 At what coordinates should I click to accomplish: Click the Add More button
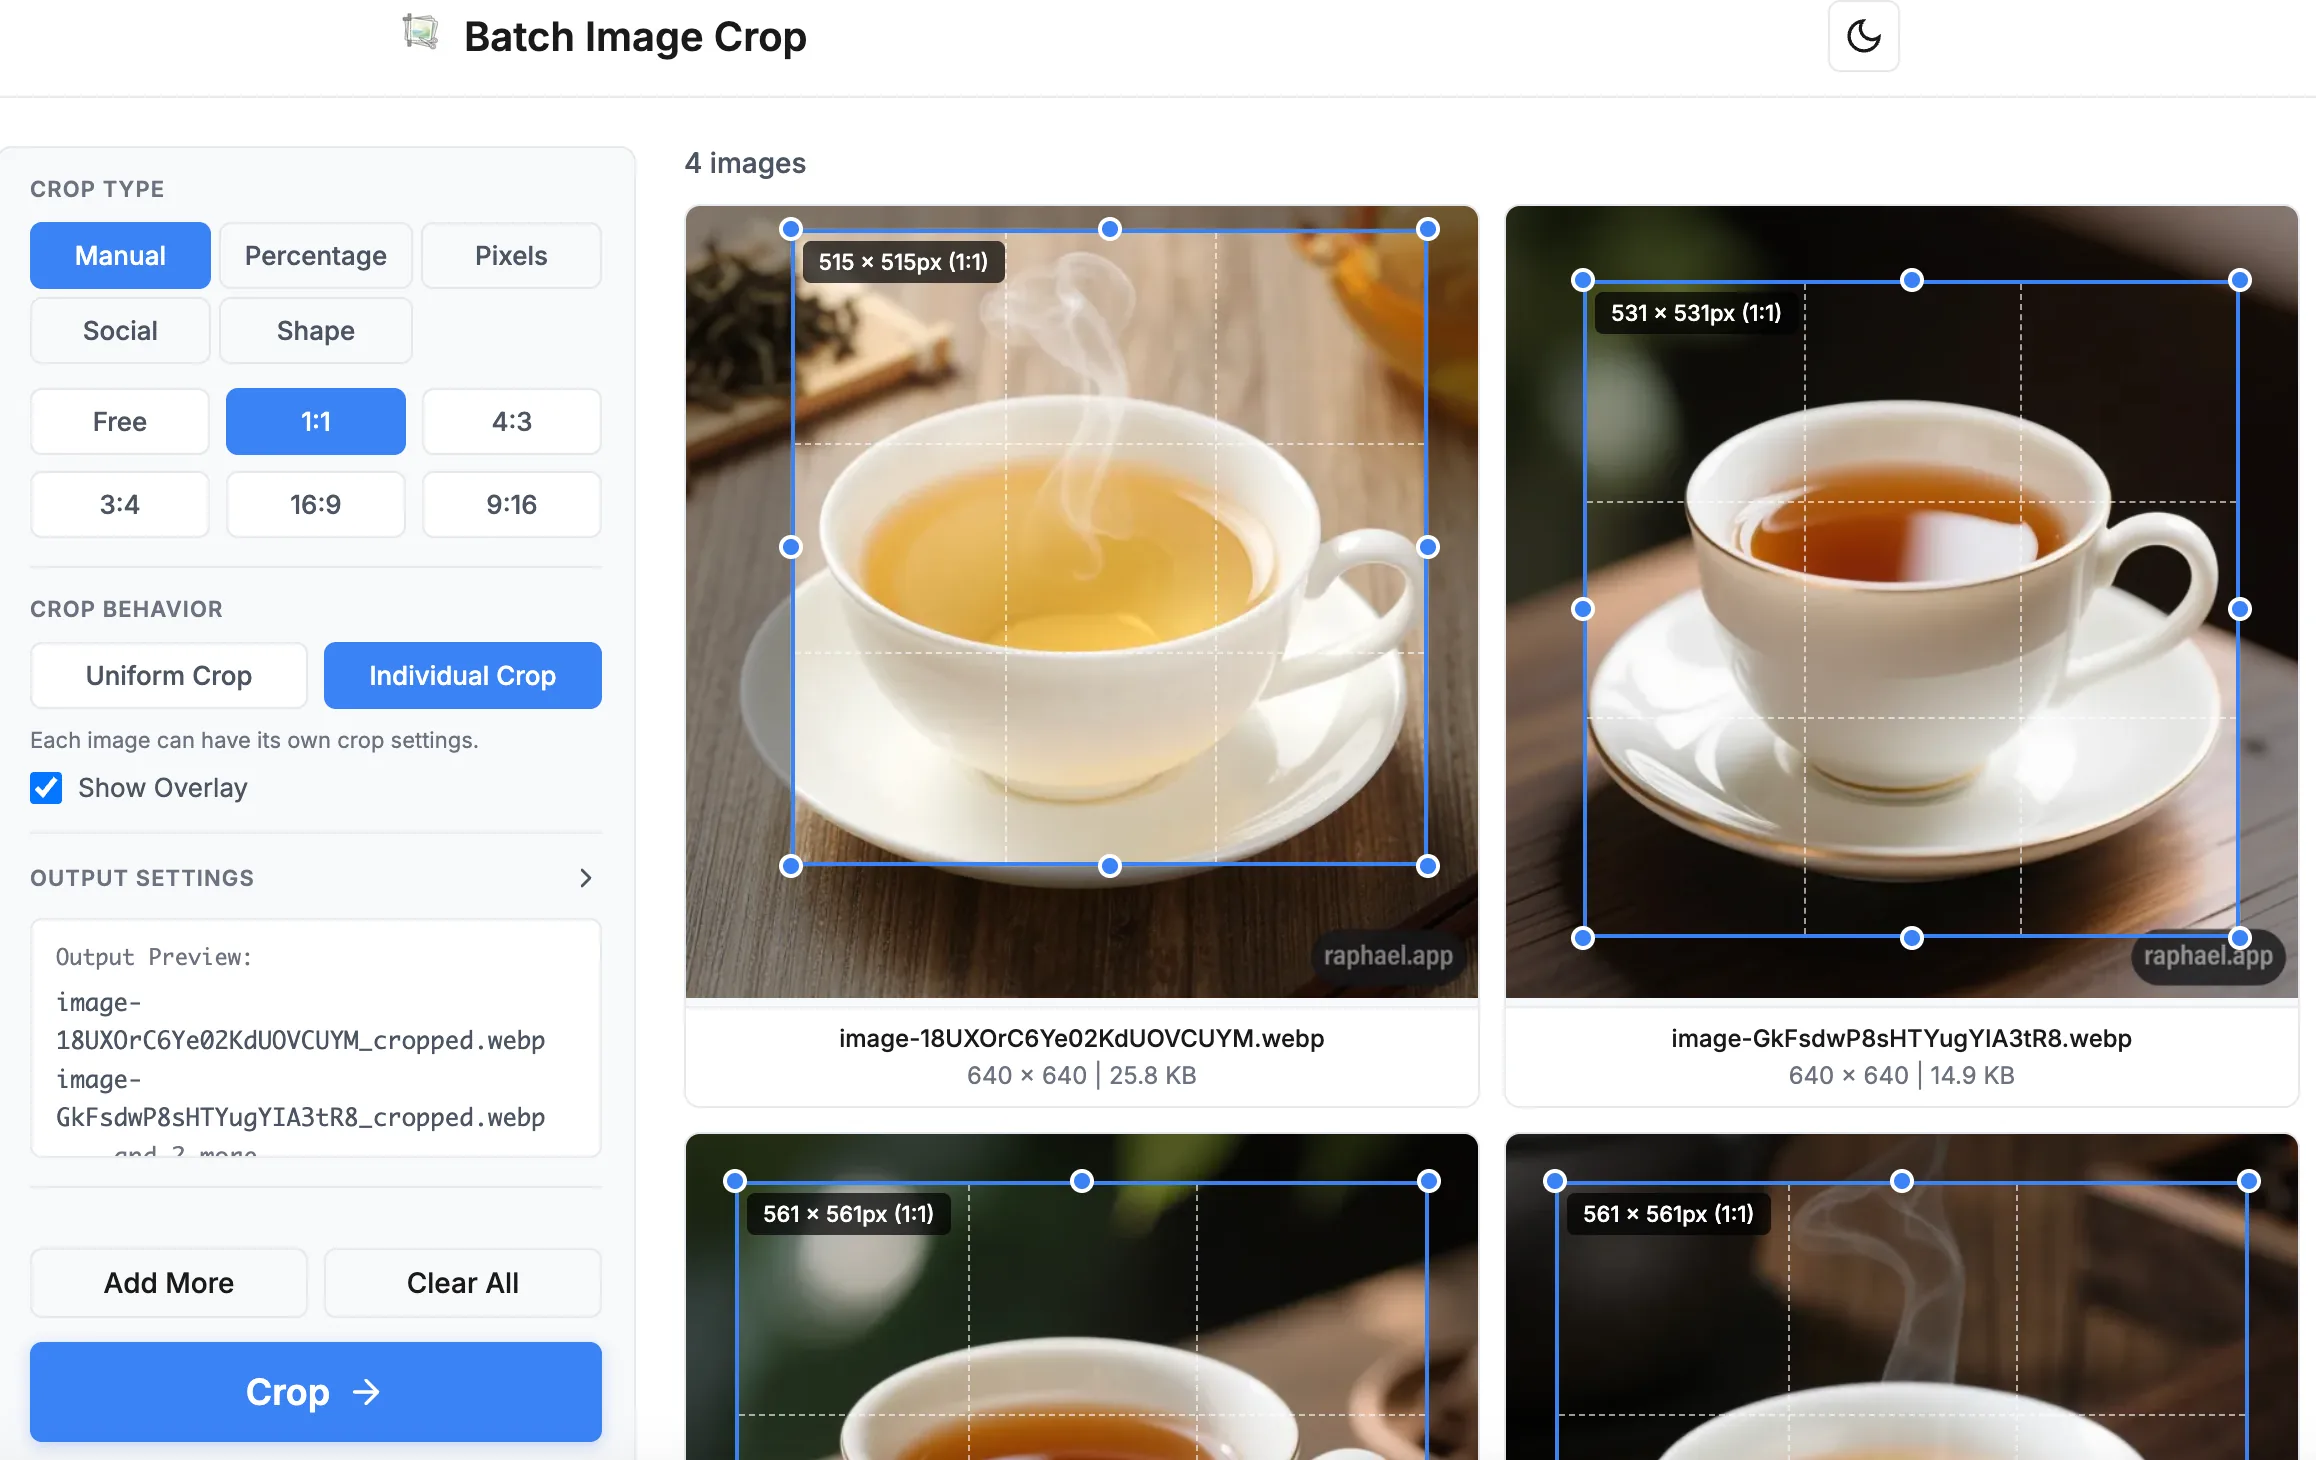coord(168,1283)
